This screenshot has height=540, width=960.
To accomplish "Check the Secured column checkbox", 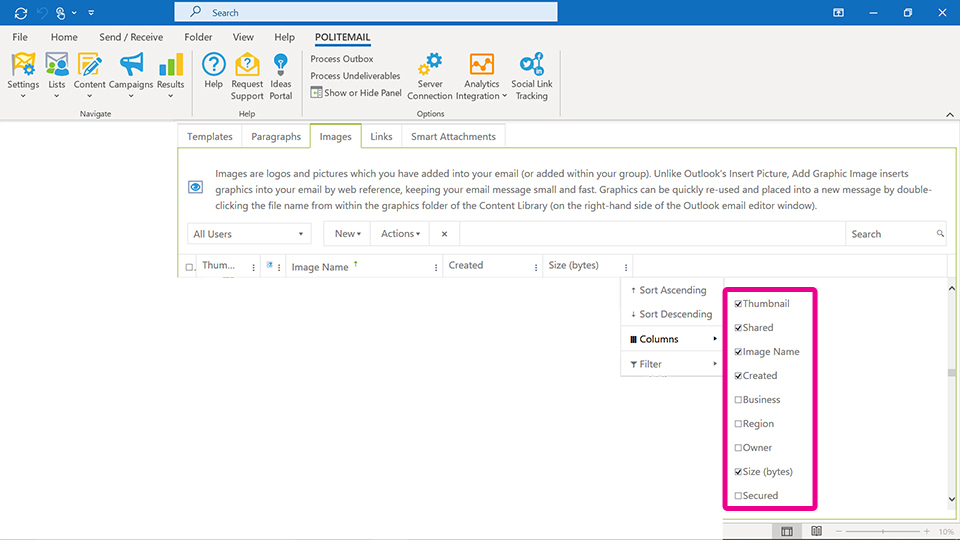I will [x=738, y=496].
